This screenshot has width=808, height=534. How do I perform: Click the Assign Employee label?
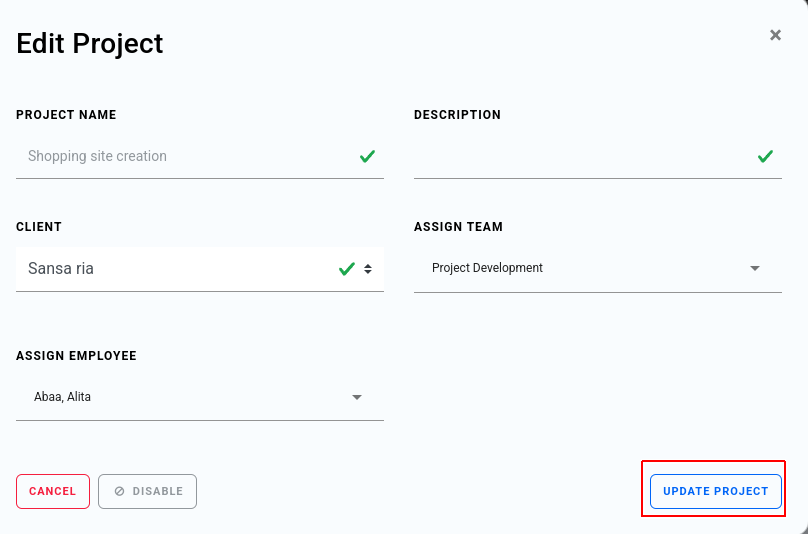pyautogui.click(x=76, y=356)
